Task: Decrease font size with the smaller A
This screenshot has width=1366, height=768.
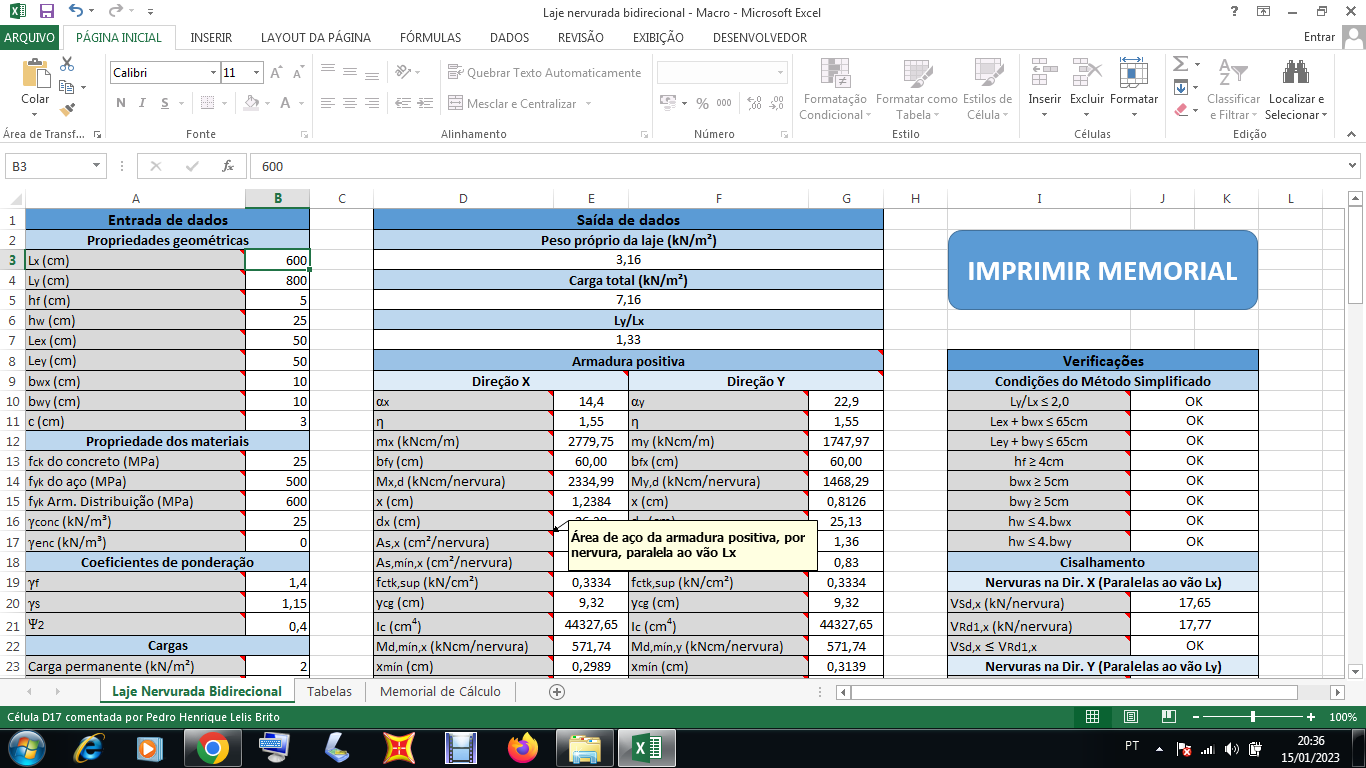Action: 298,73
